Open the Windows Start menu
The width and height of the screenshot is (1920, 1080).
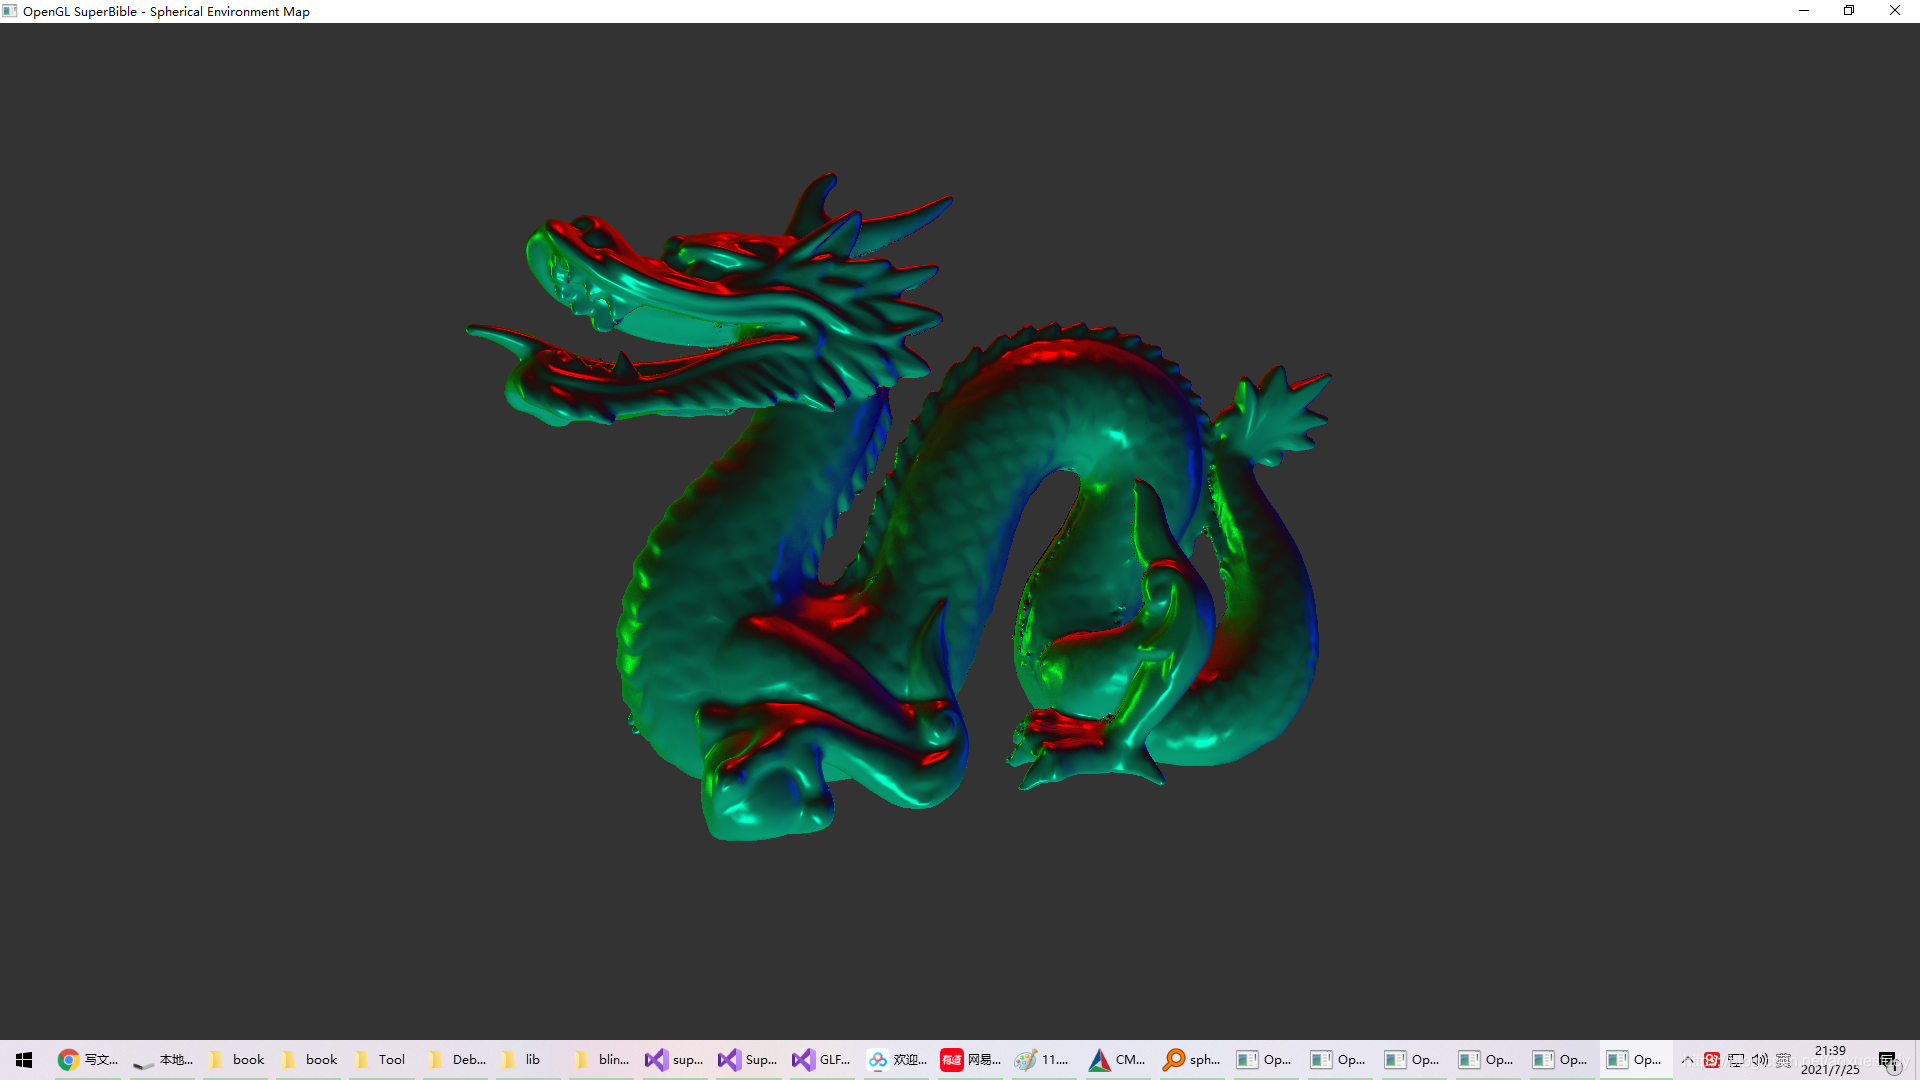pyautogui.click(x=24, y=1060)
